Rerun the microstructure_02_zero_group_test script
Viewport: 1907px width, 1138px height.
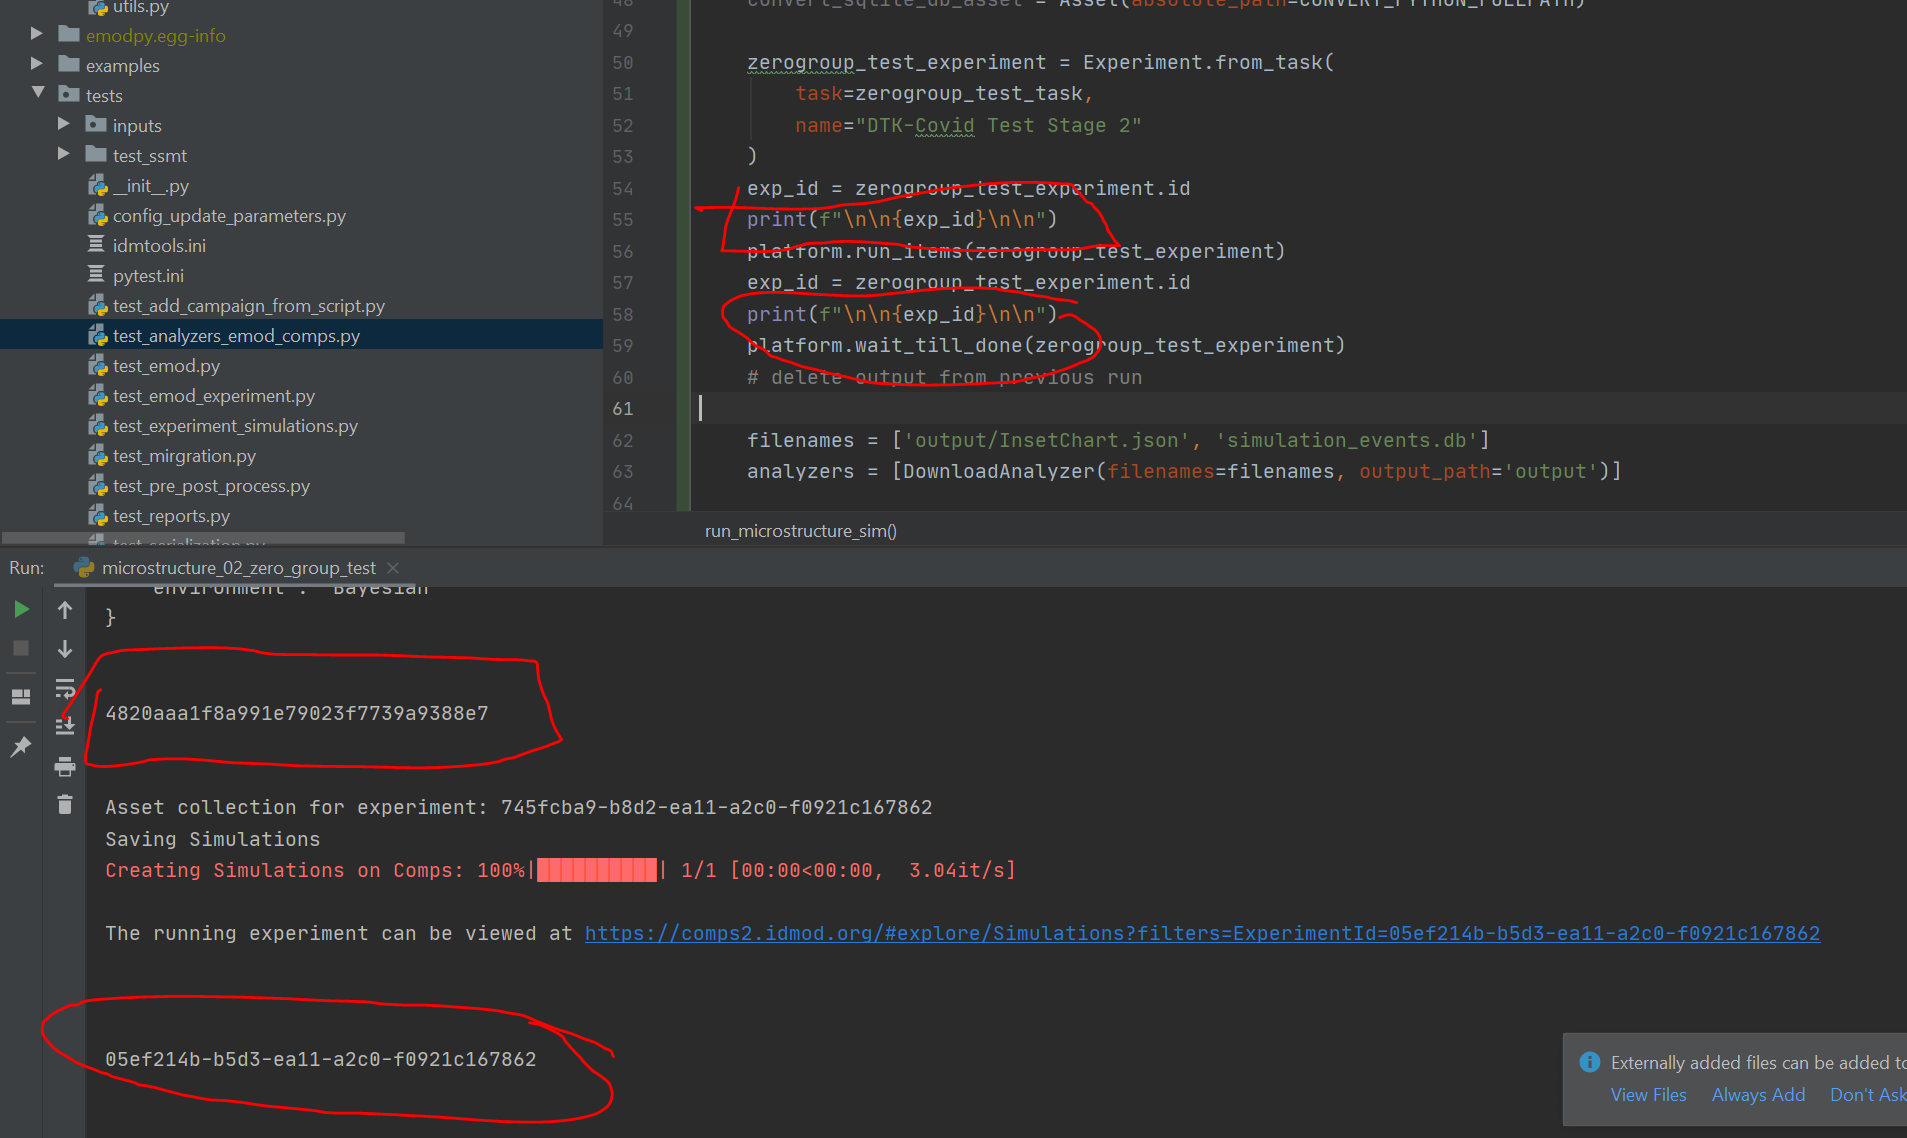click(20, 608)
